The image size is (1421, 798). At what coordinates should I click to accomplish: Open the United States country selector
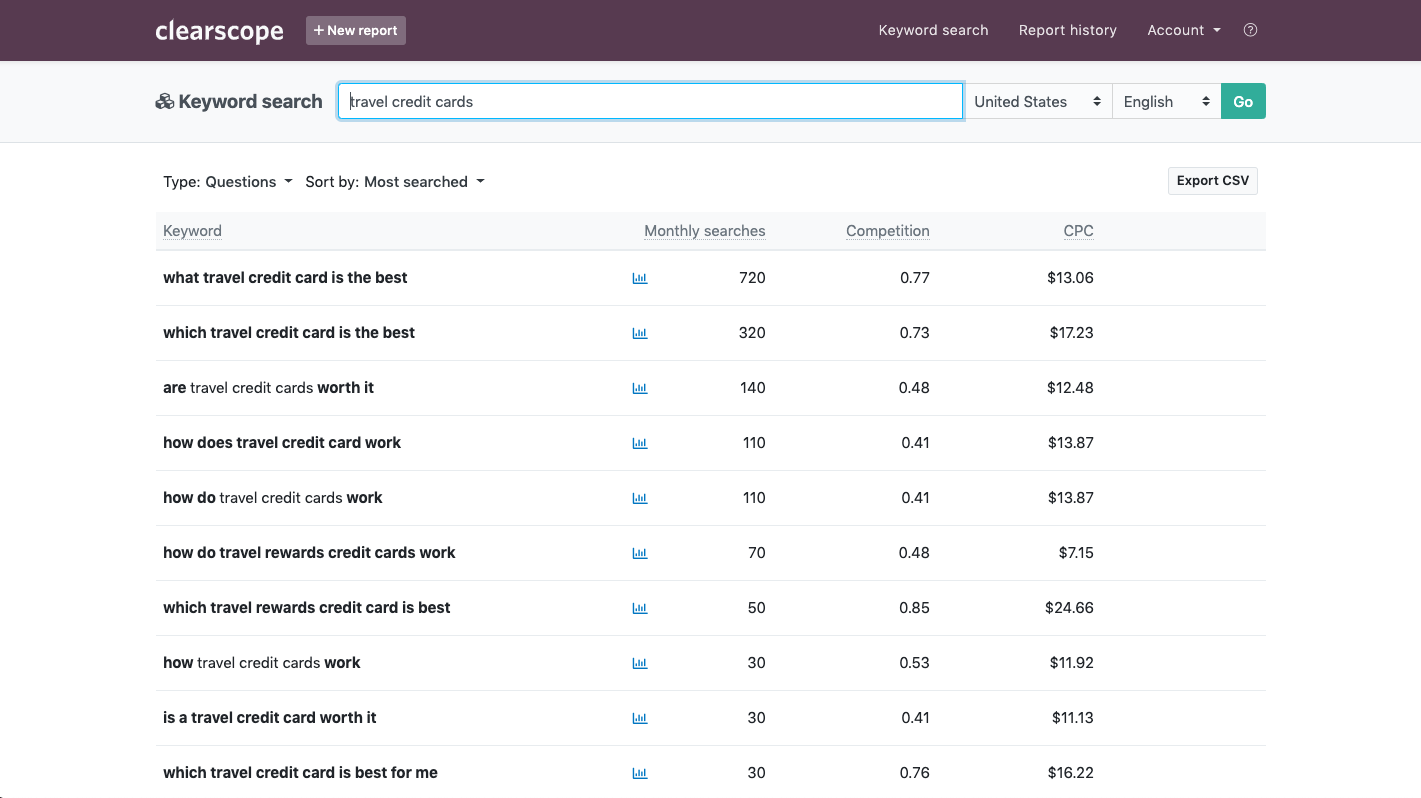1038,101
